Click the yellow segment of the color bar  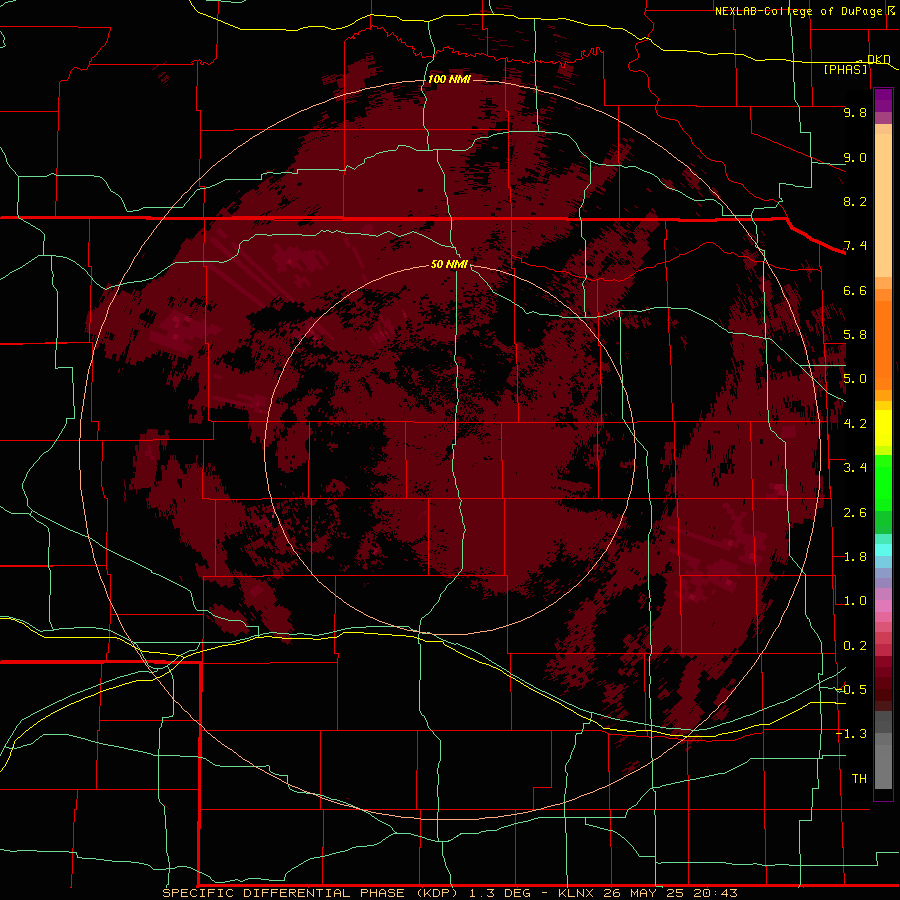(883, 428)
